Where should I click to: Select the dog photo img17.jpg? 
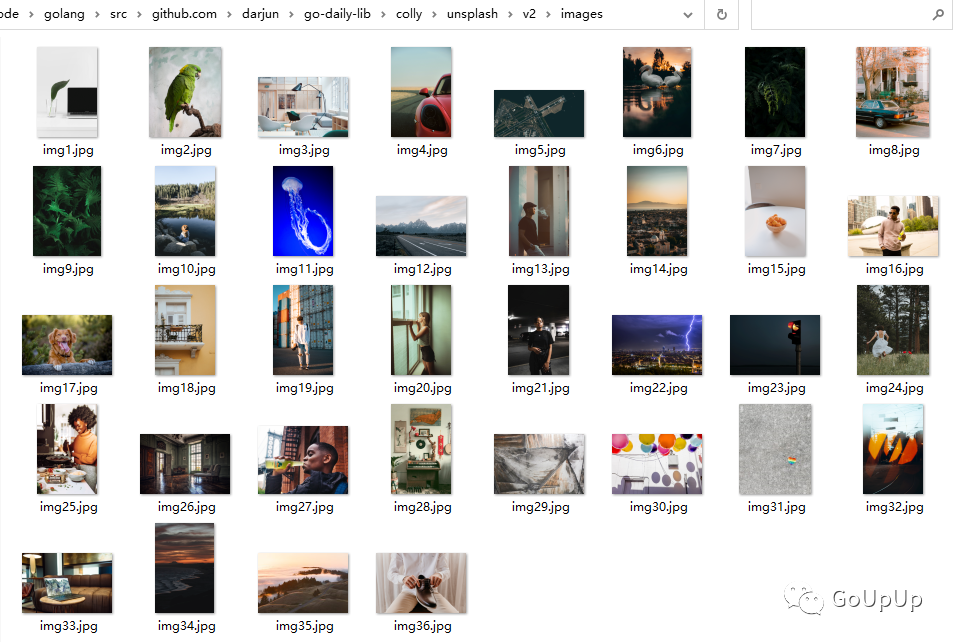click(x=67, y=344)
